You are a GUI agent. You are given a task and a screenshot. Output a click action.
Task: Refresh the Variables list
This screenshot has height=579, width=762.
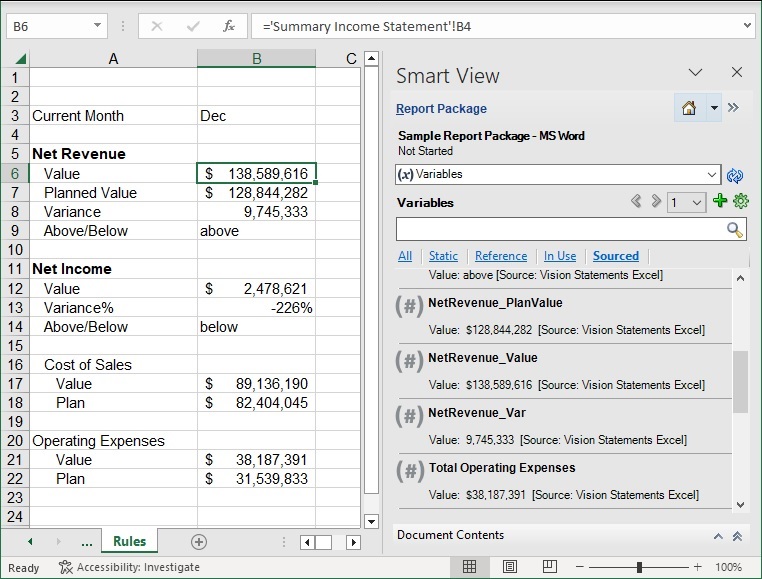(735, 175)
